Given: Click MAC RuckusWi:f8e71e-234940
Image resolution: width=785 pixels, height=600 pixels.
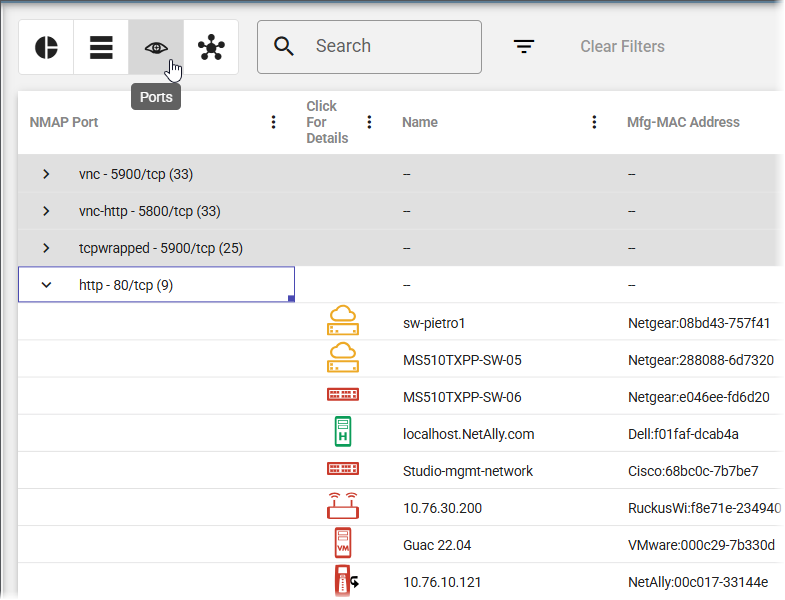Looking at the screenshot, I should (x=704, y=508).
